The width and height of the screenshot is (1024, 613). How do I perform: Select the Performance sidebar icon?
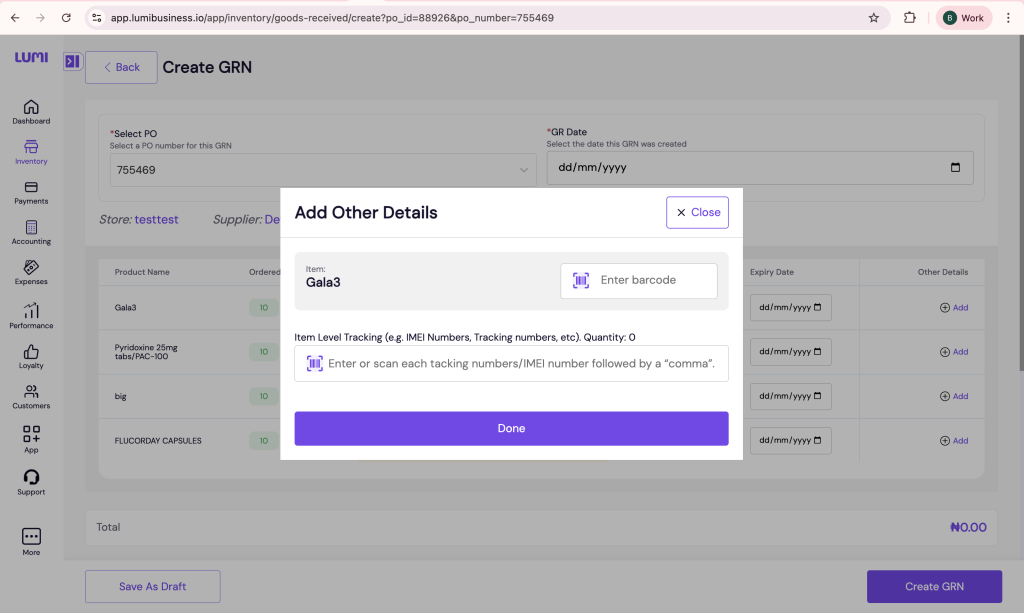point(31,315)
